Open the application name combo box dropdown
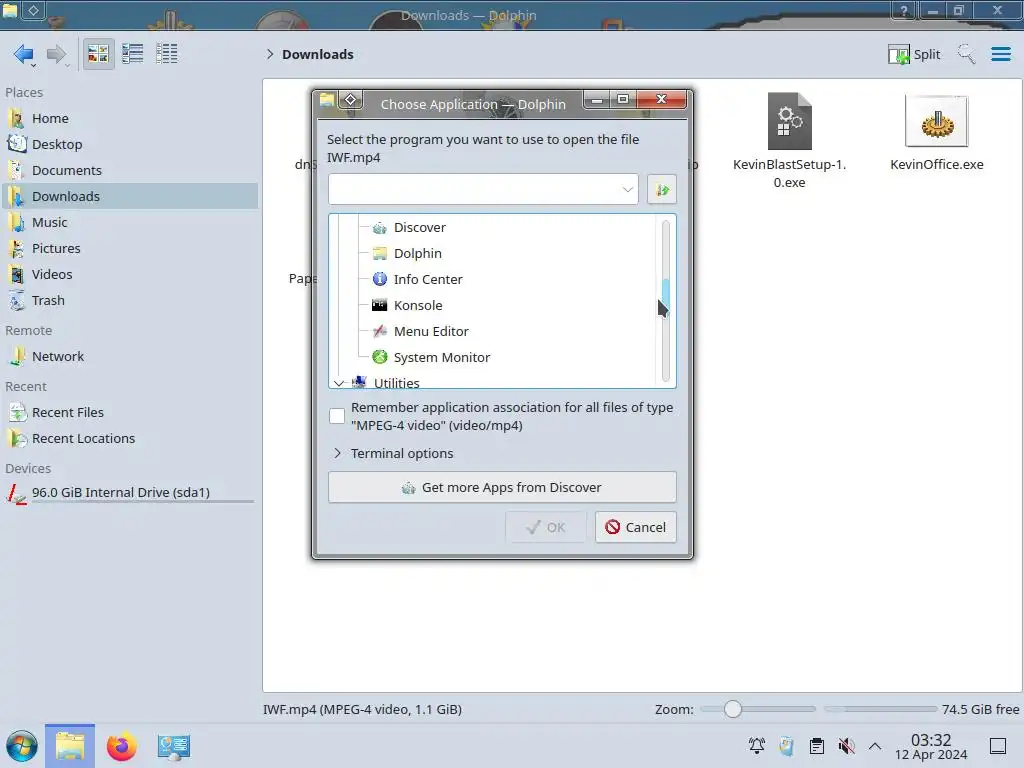 [x=627, y=189]
